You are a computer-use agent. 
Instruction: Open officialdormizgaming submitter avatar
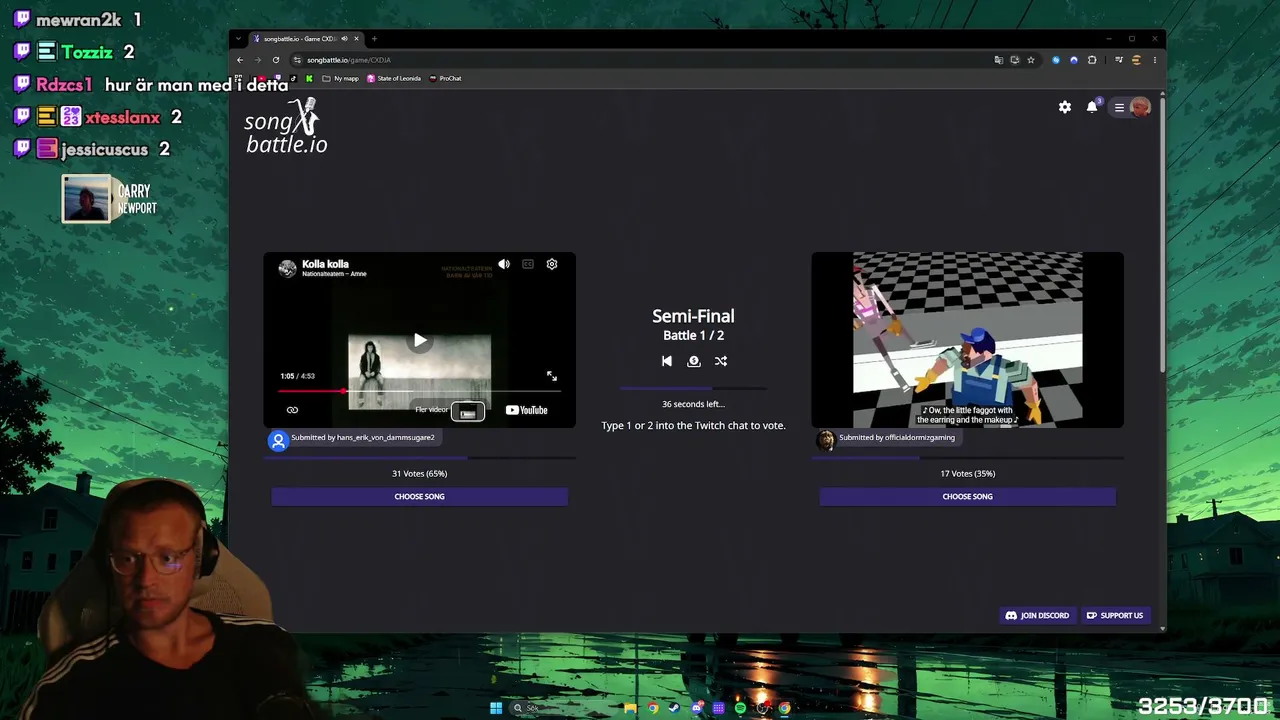pos(826,440)
